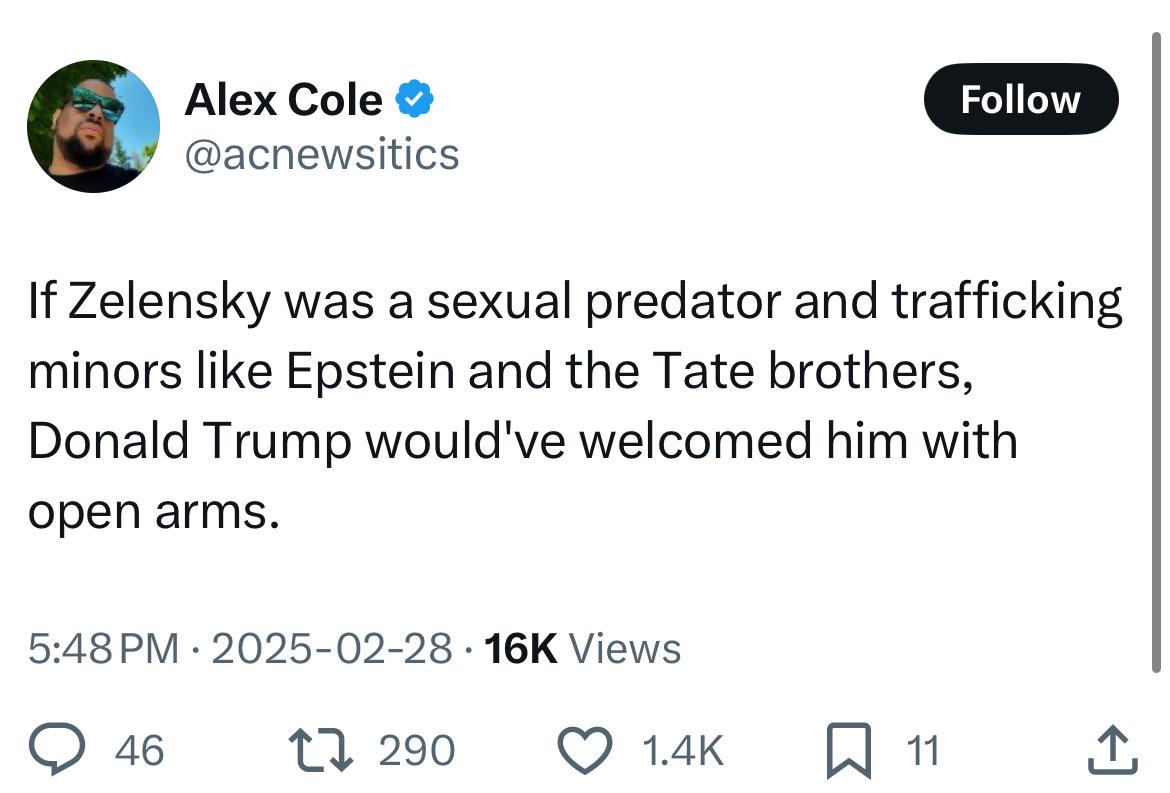
Task: Bookmark the tweet using the bookmark icon
Action: tap(849, 750)
